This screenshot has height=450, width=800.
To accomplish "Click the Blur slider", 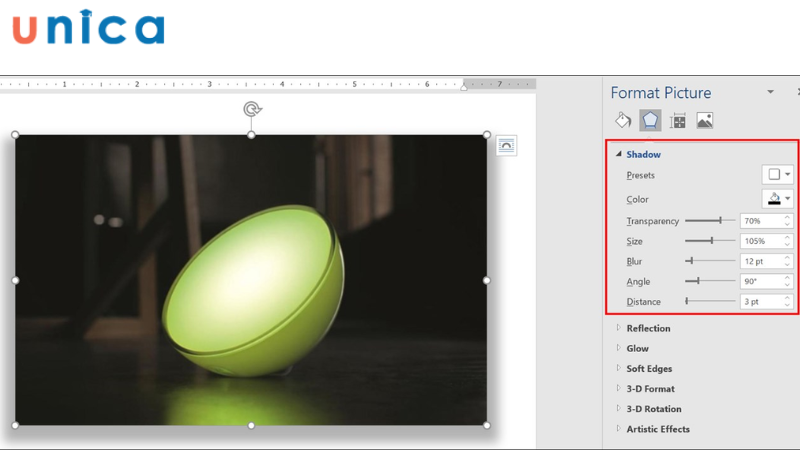I will 710,261.
